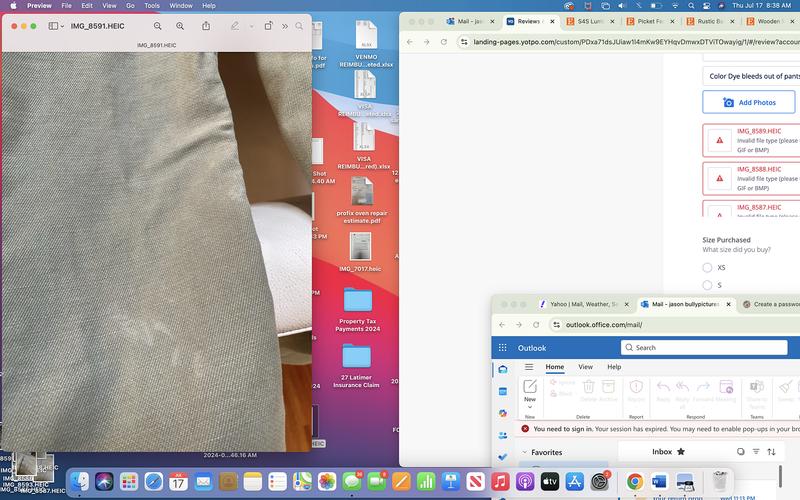Click the Spotlight search icon in menu bar

(x=691, y=6)
